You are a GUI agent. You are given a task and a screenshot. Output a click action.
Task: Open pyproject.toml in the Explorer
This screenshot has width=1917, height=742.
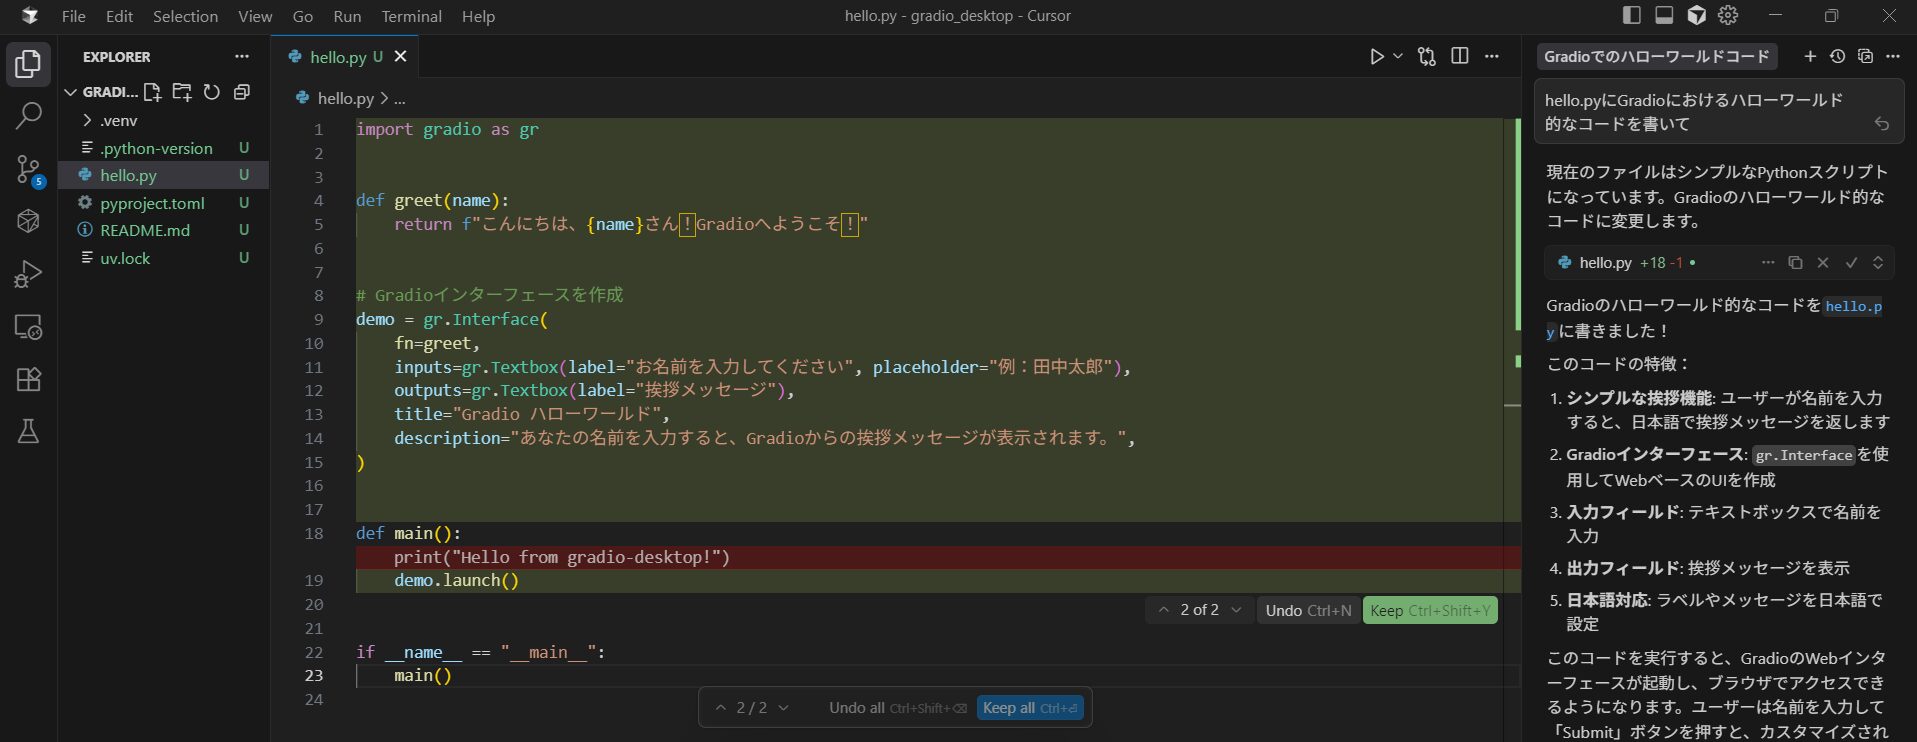(152, 203)
